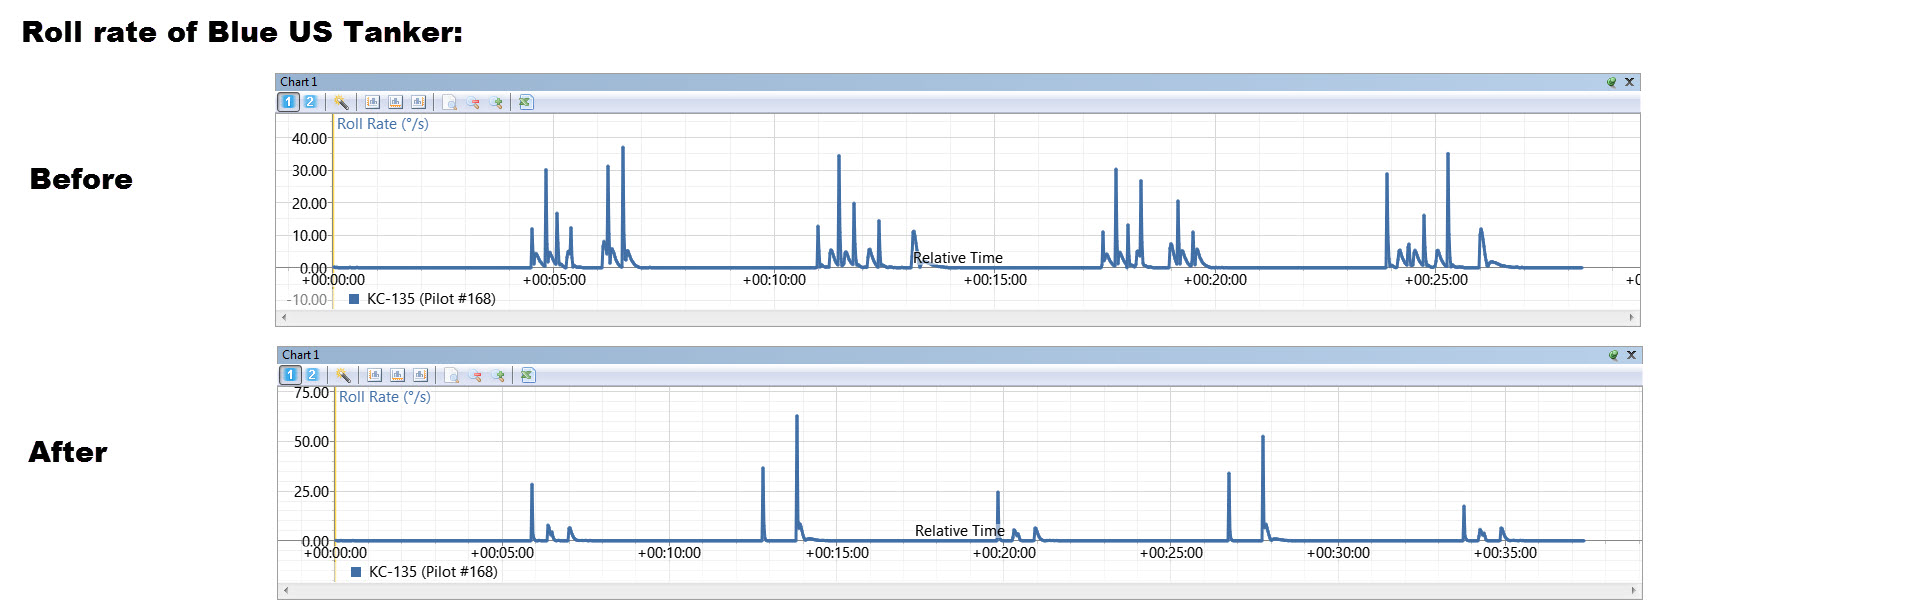This screenshot has width=1920, height=600.
Task: Open chart wizard wand in the After chart
Action: click(343, 375)
